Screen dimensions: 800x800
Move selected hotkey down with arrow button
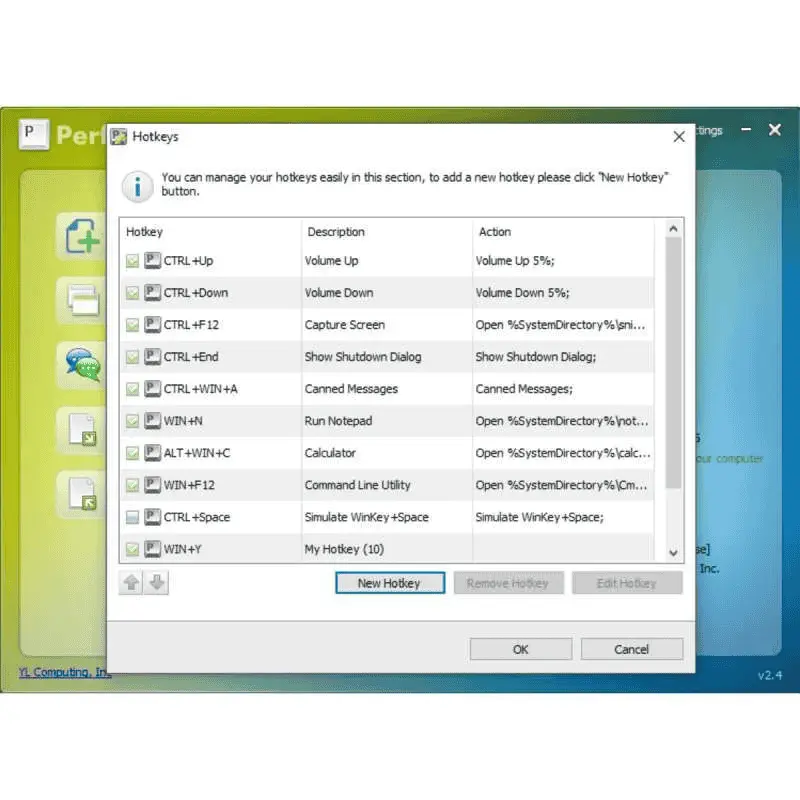(157, 583)
